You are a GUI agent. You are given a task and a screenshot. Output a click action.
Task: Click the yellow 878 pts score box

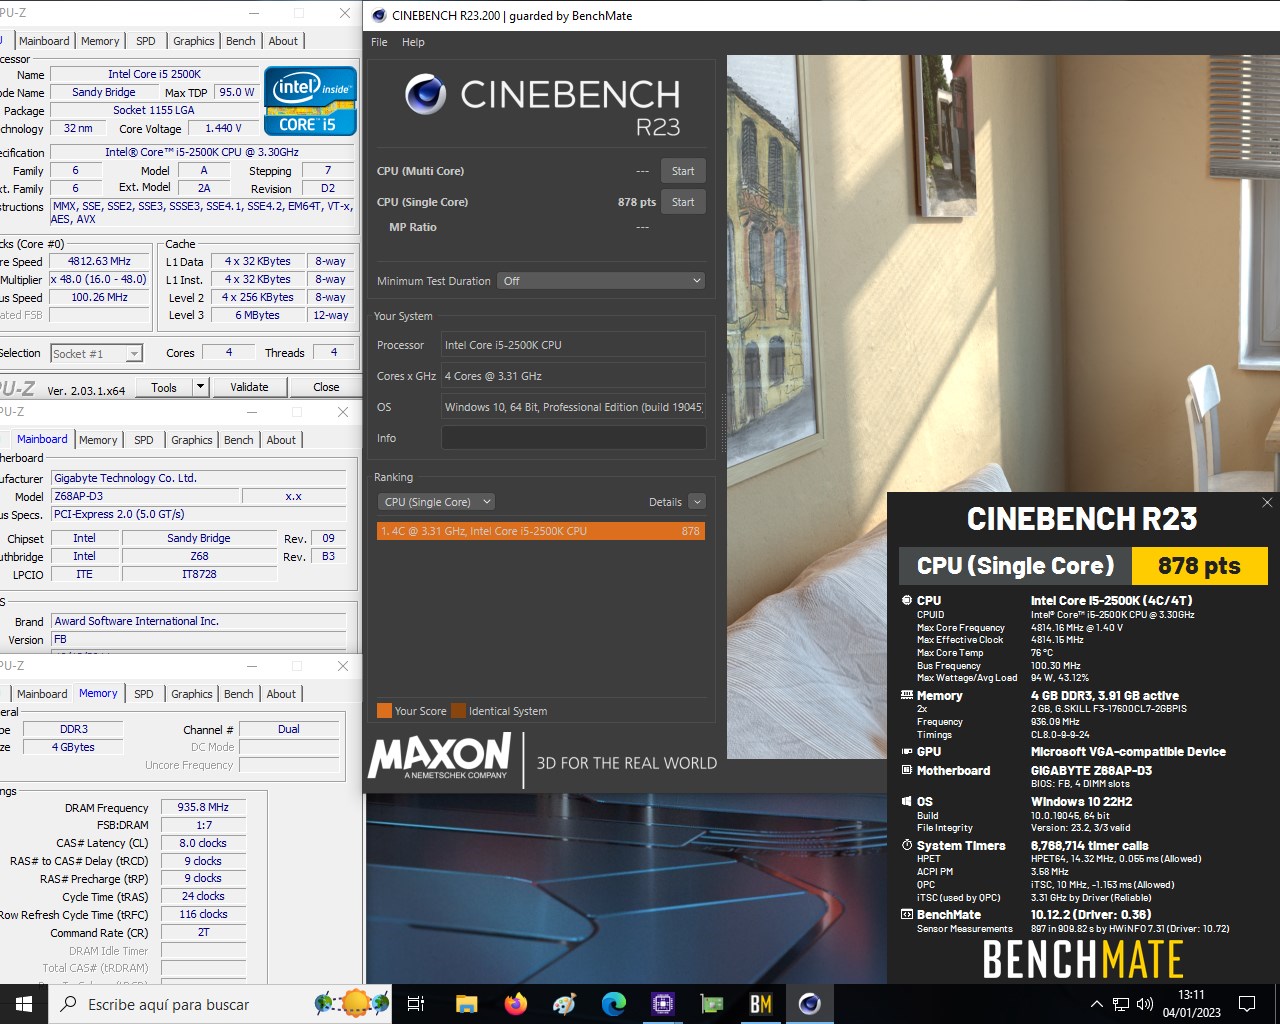pyautogui.click(x=1199, y=566)
